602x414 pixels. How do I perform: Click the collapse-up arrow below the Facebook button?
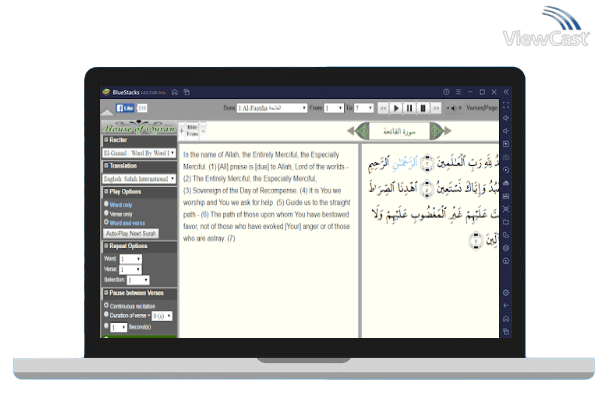[107, 112]
